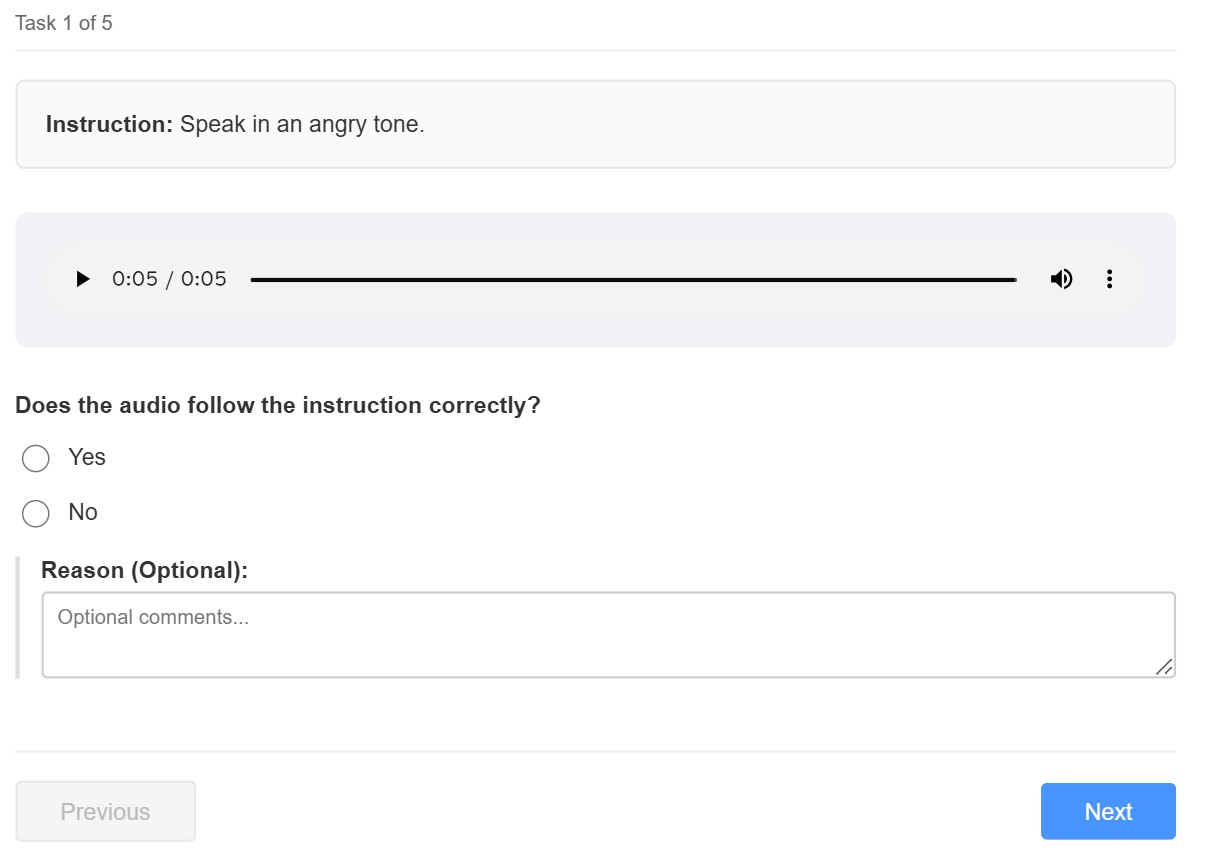
Task: Open the audio player three-dot options menu
Action: [x=1109, y=279]
